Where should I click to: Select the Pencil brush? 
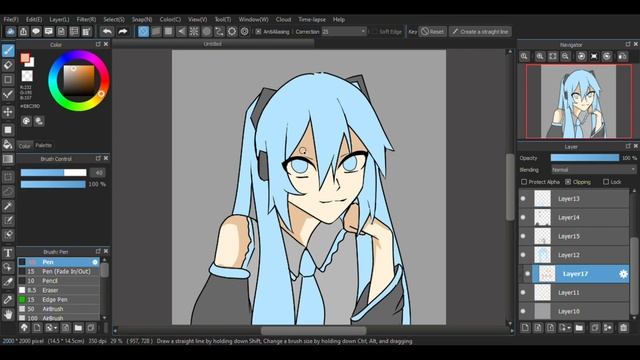click(58, 281)
